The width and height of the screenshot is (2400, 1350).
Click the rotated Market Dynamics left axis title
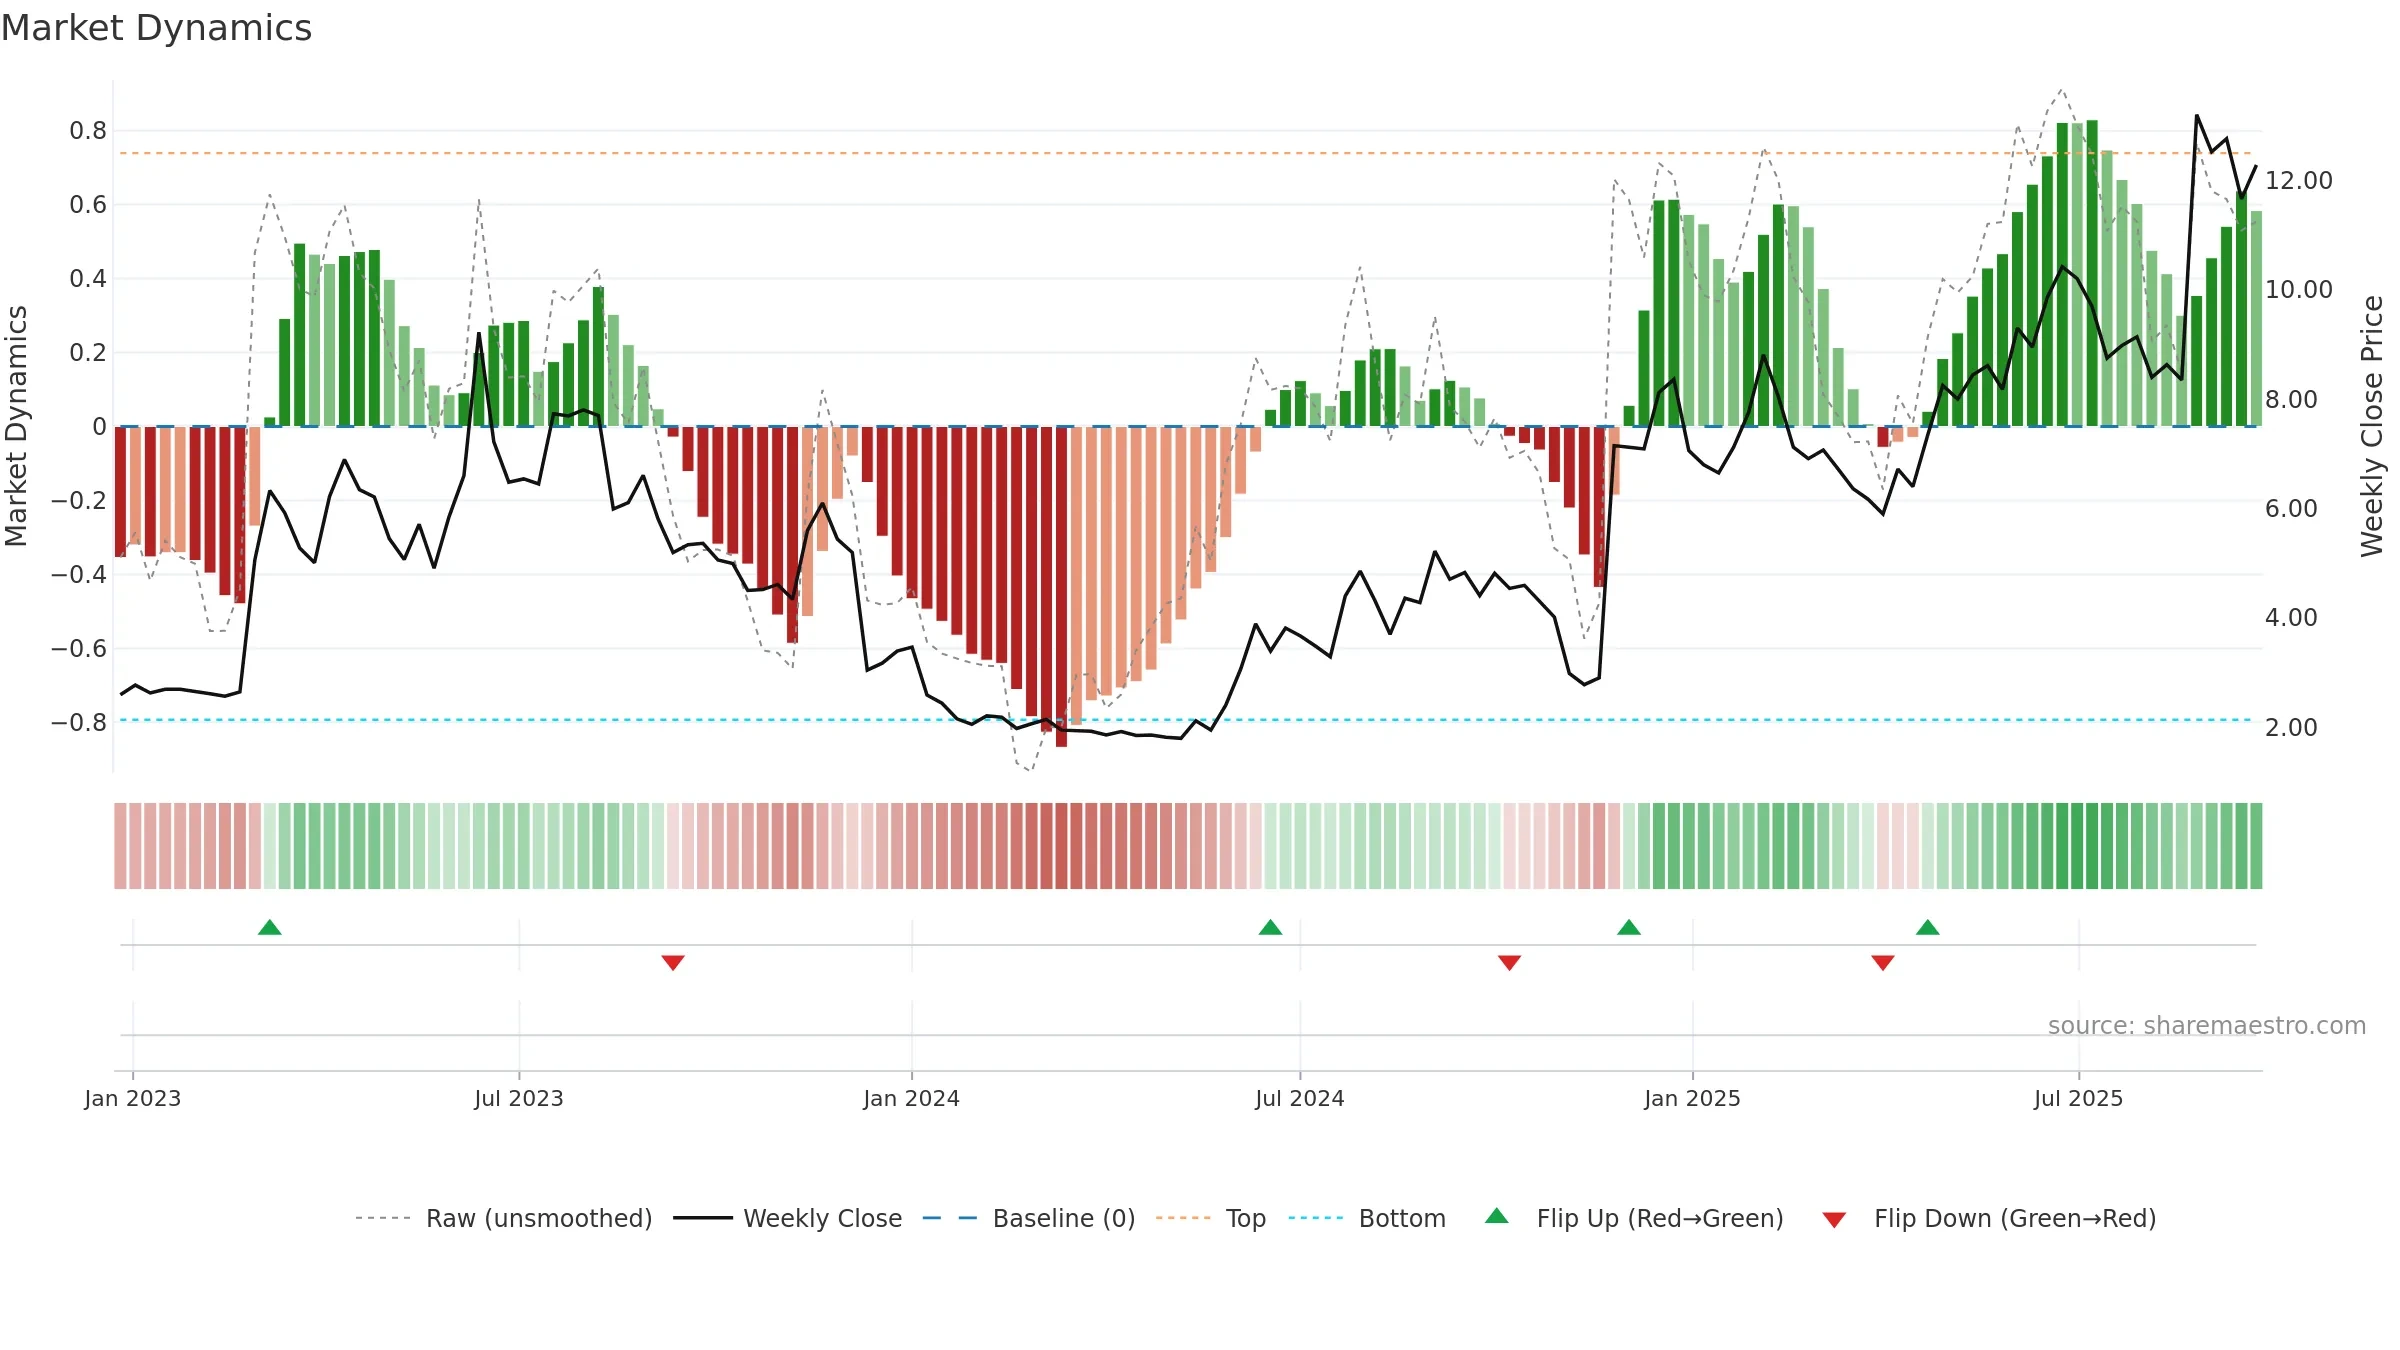pyautogui.click(x=16, y=426)
